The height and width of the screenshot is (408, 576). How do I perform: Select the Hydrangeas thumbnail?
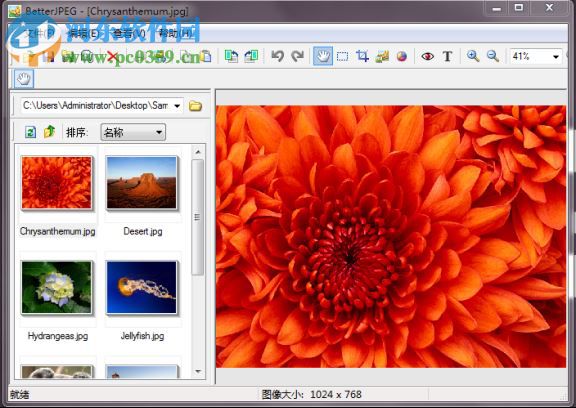pyautogui.click(x=57, y=288)
